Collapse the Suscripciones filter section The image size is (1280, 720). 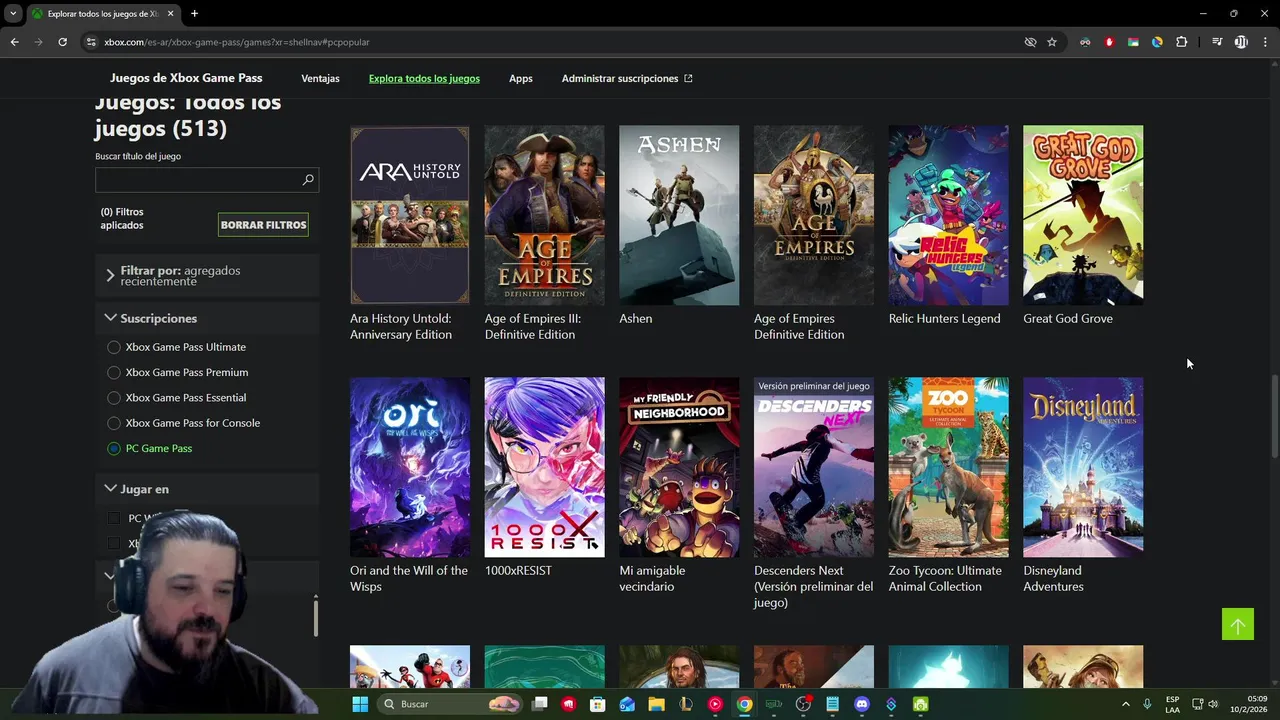pos(207,318)
